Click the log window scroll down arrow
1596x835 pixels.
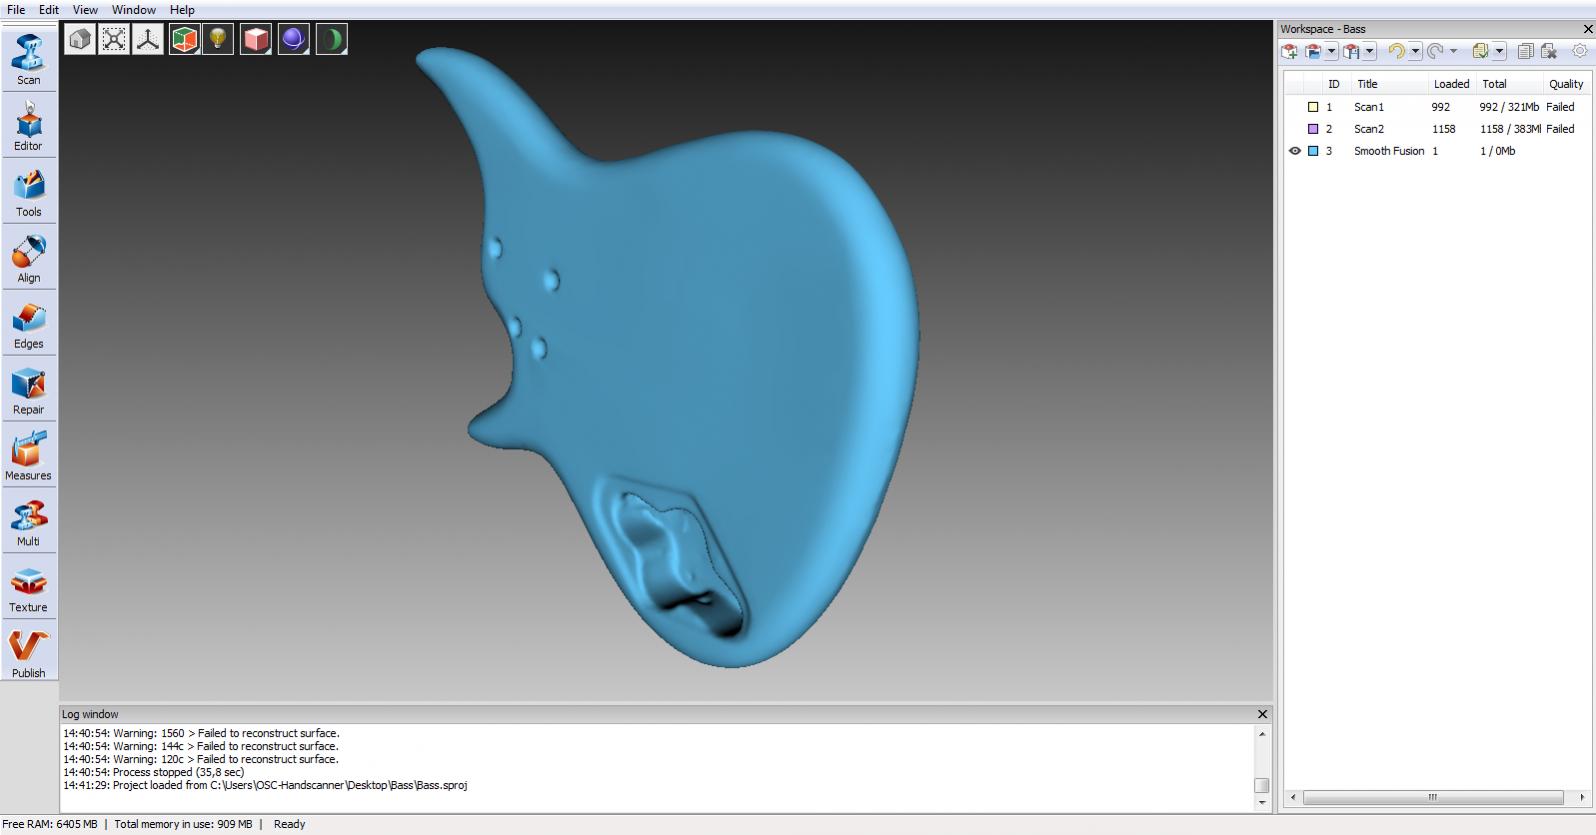point(1262,803)
